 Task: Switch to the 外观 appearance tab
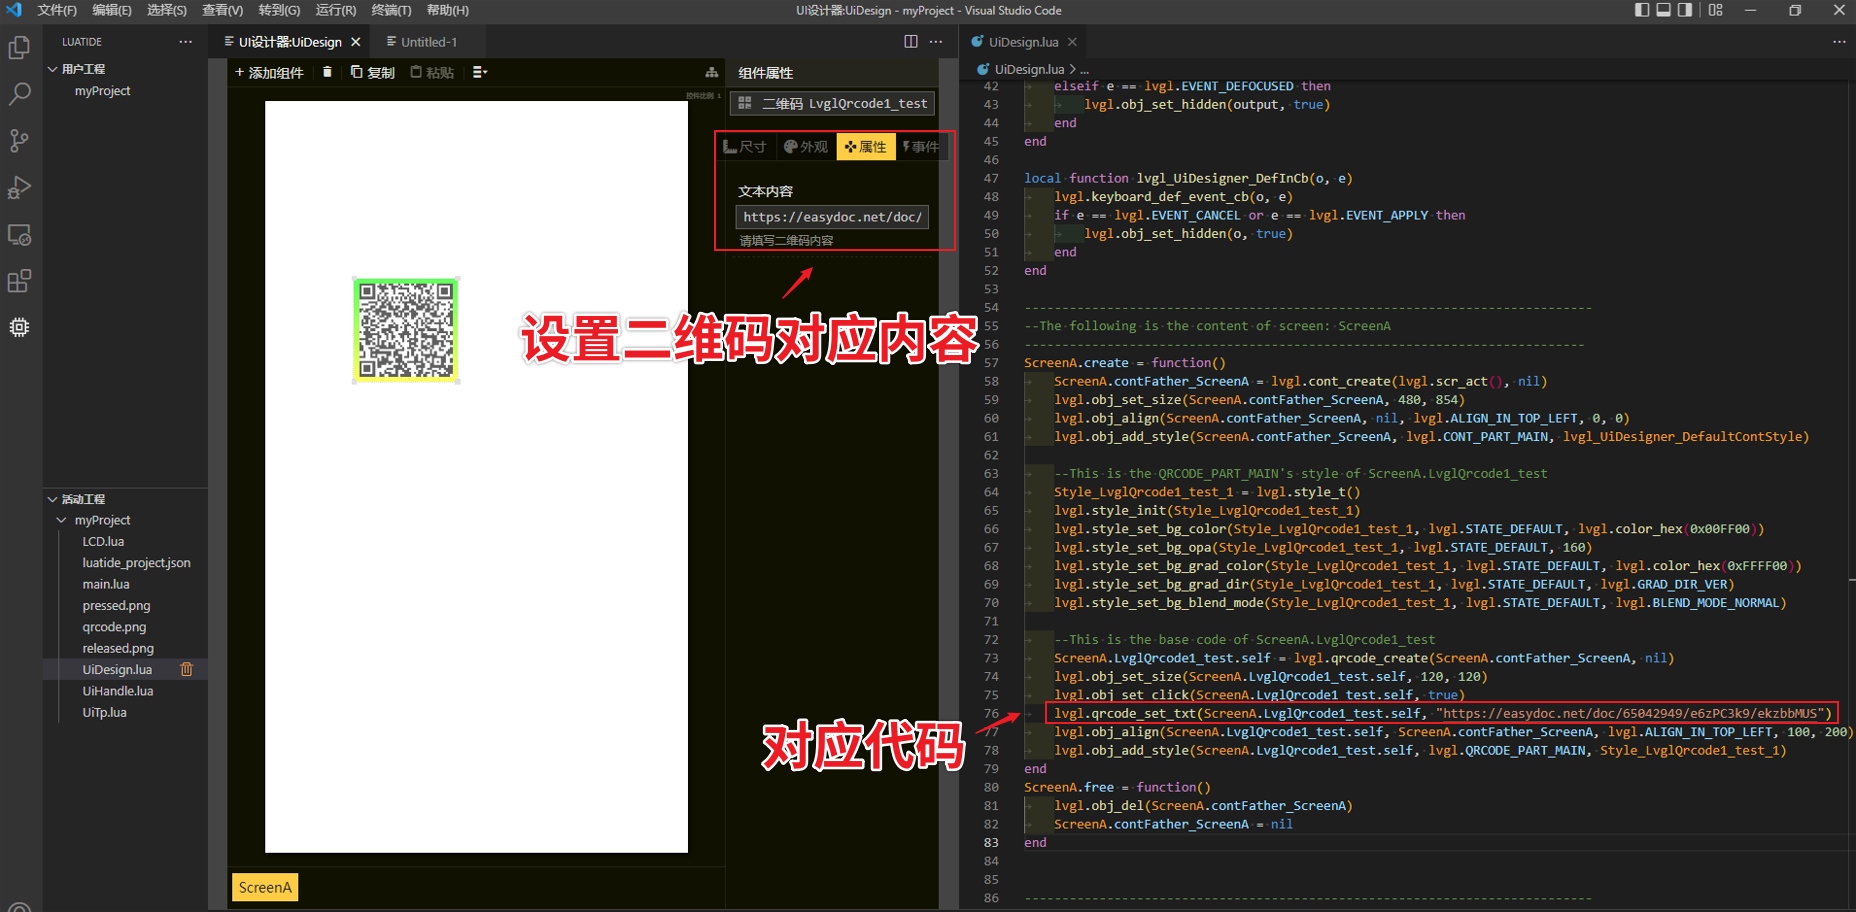(806, 146)
